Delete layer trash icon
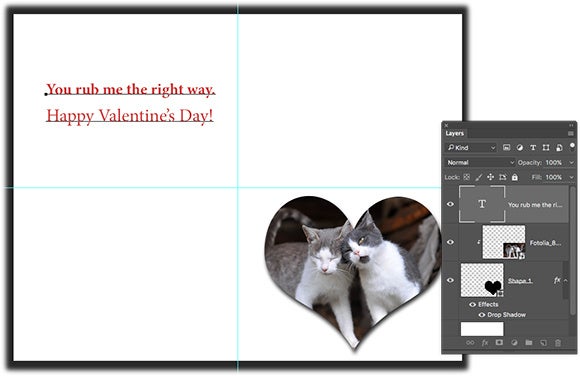This screenshot has width=580, height=376. point(558,343)
